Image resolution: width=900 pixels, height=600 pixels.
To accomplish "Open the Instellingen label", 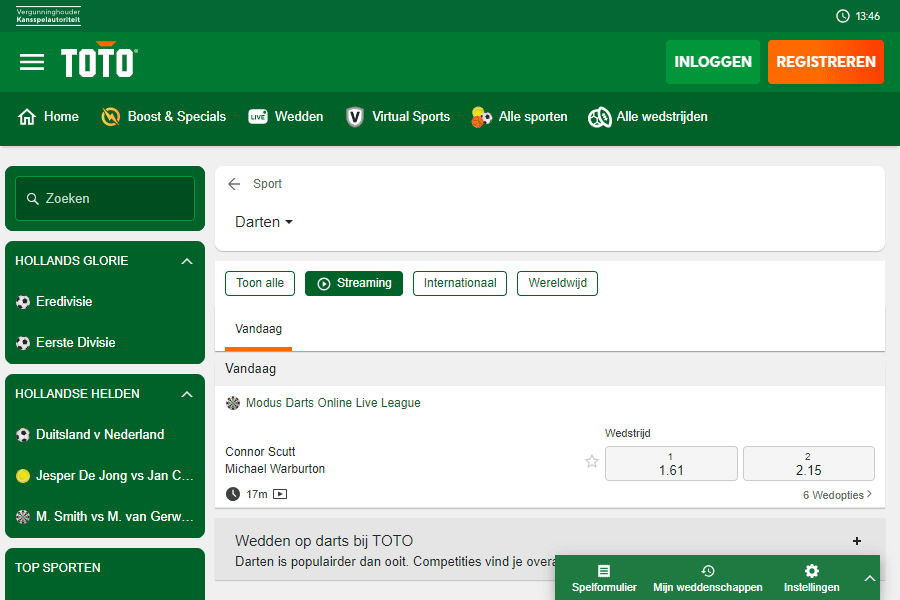I will point(812,587).
